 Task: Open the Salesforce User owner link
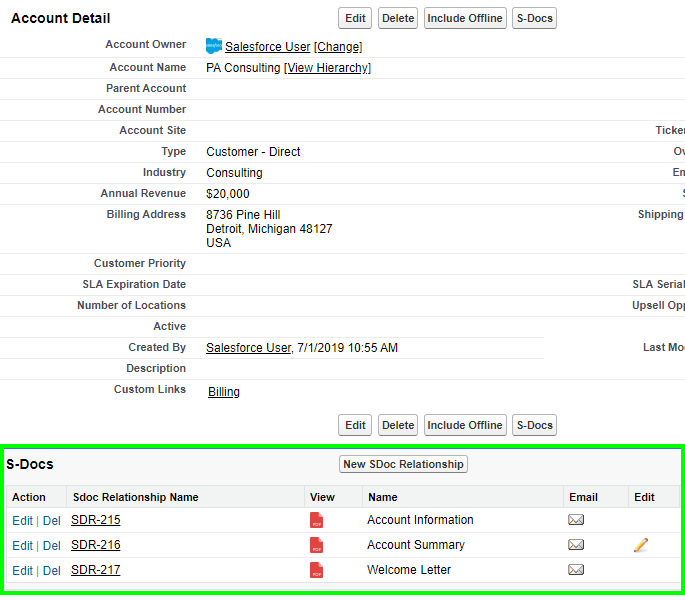pos(267,47)
